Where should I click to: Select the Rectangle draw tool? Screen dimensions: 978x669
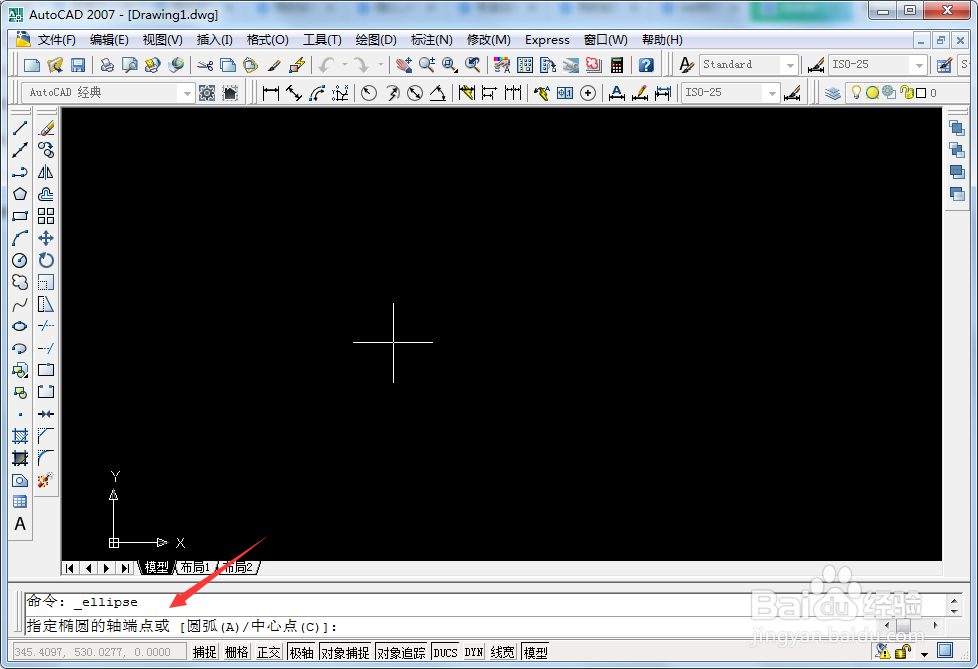[20, 216]
